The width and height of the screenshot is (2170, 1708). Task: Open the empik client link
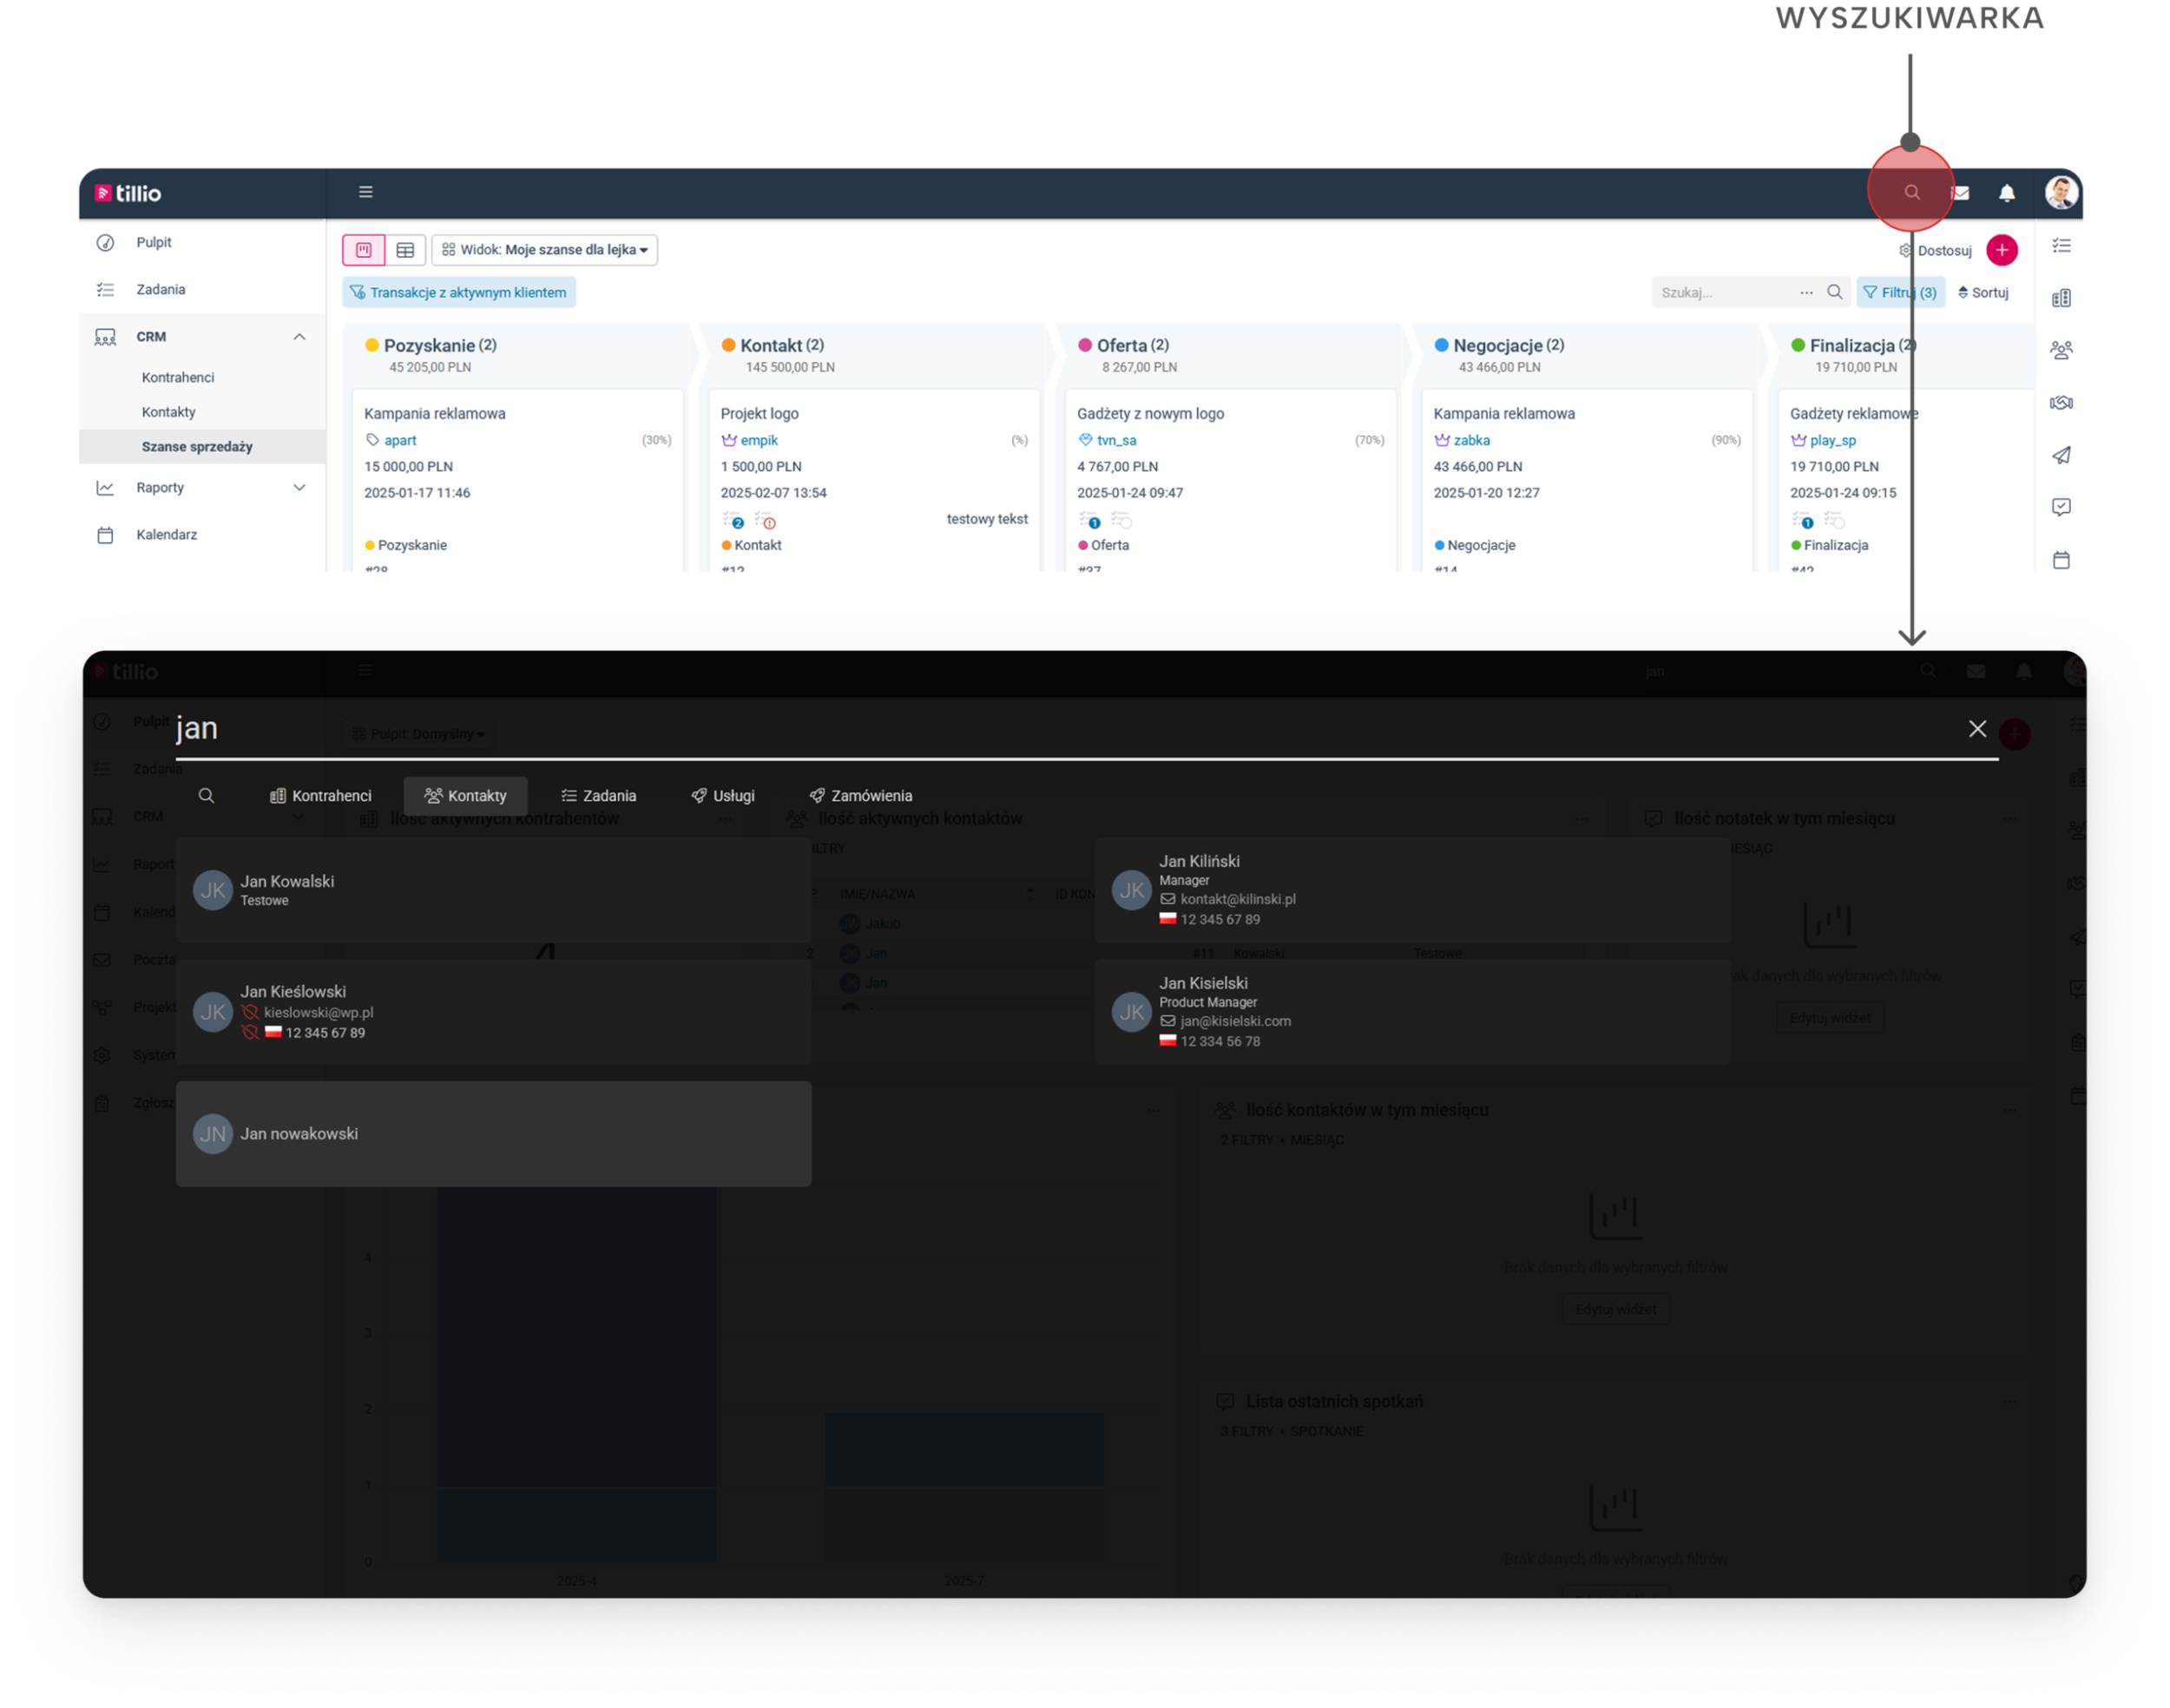759,440
